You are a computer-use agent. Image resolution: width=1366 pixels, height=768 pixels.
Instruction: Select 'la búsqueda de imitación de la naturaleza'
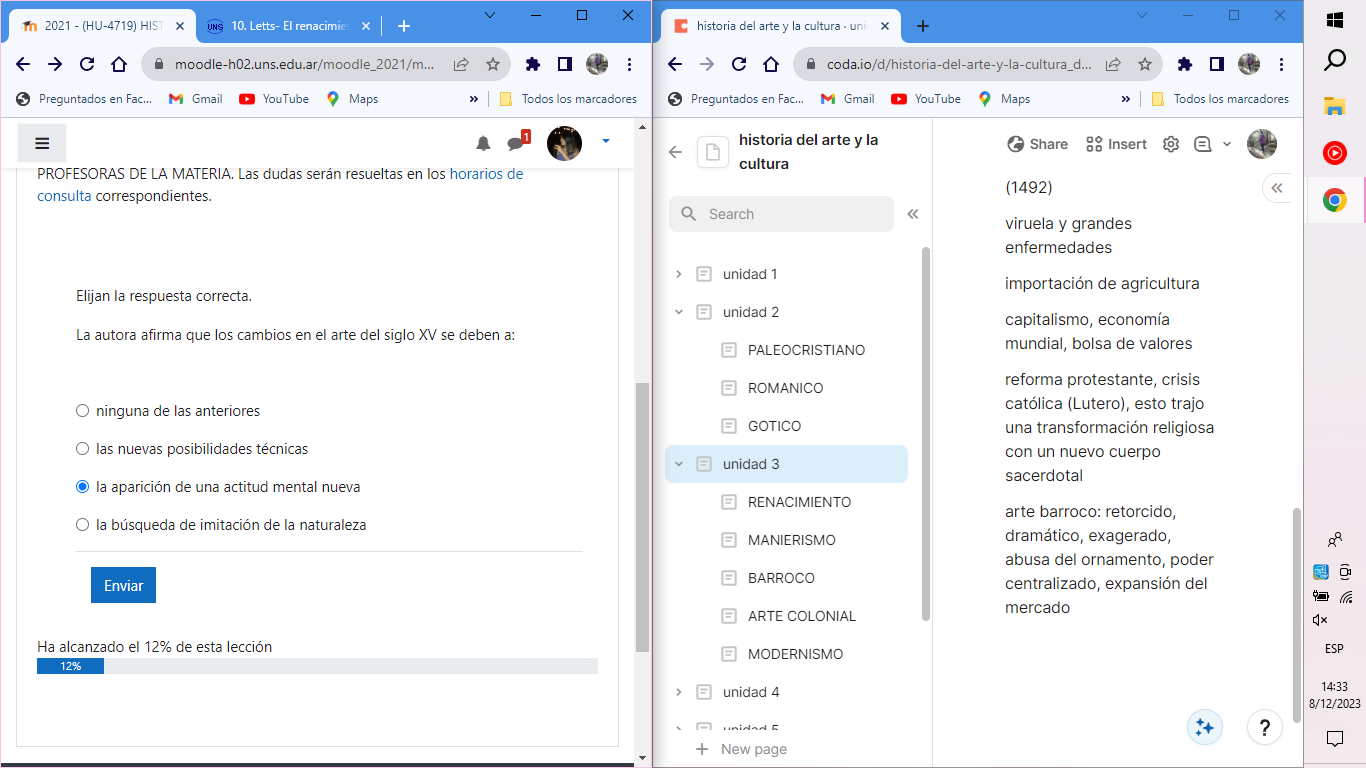click(x=83, y=525)
